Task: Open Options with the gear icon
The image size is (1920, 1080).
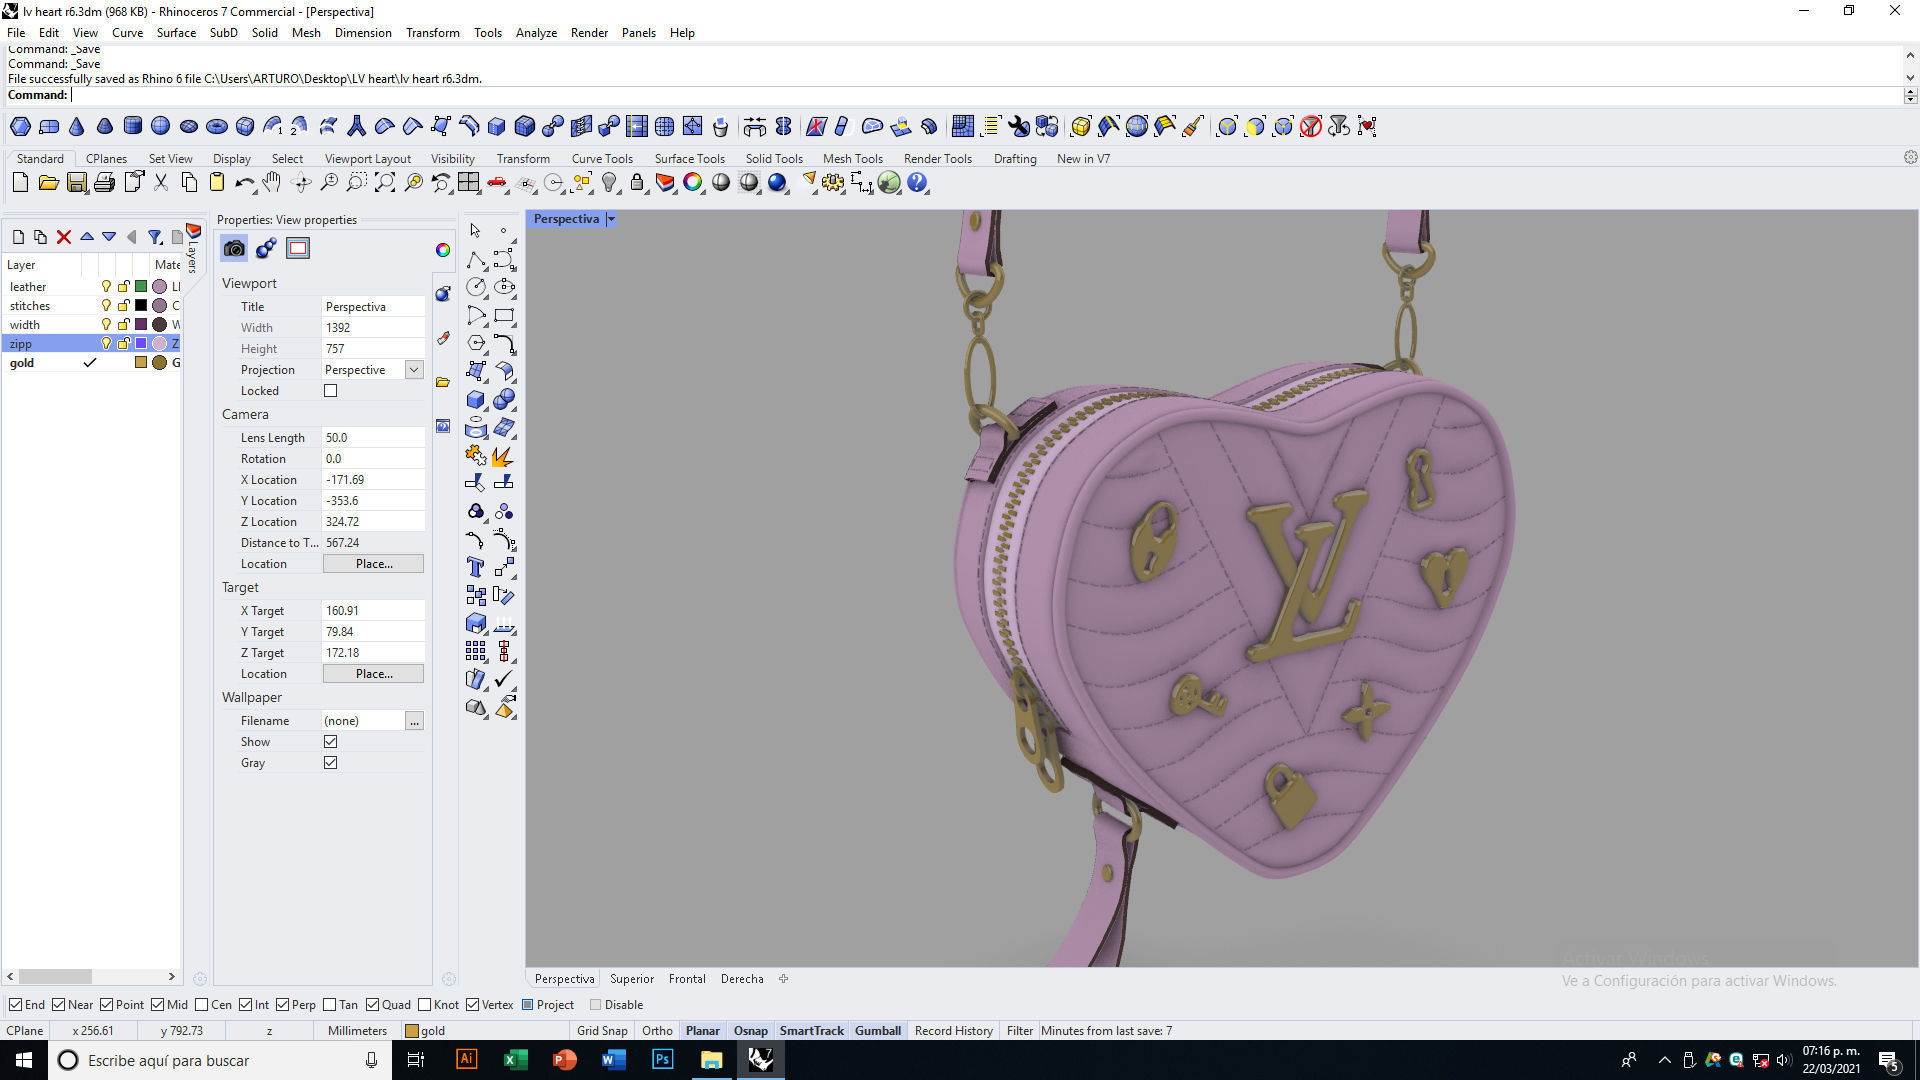Action: (833, 183)
